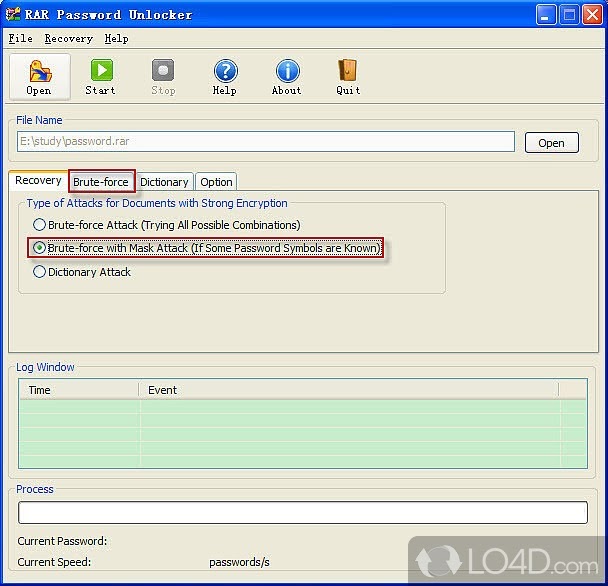608x586 pixels.
Task: Minimize the RAR Password Unlocker window
Action: point(546,15)
